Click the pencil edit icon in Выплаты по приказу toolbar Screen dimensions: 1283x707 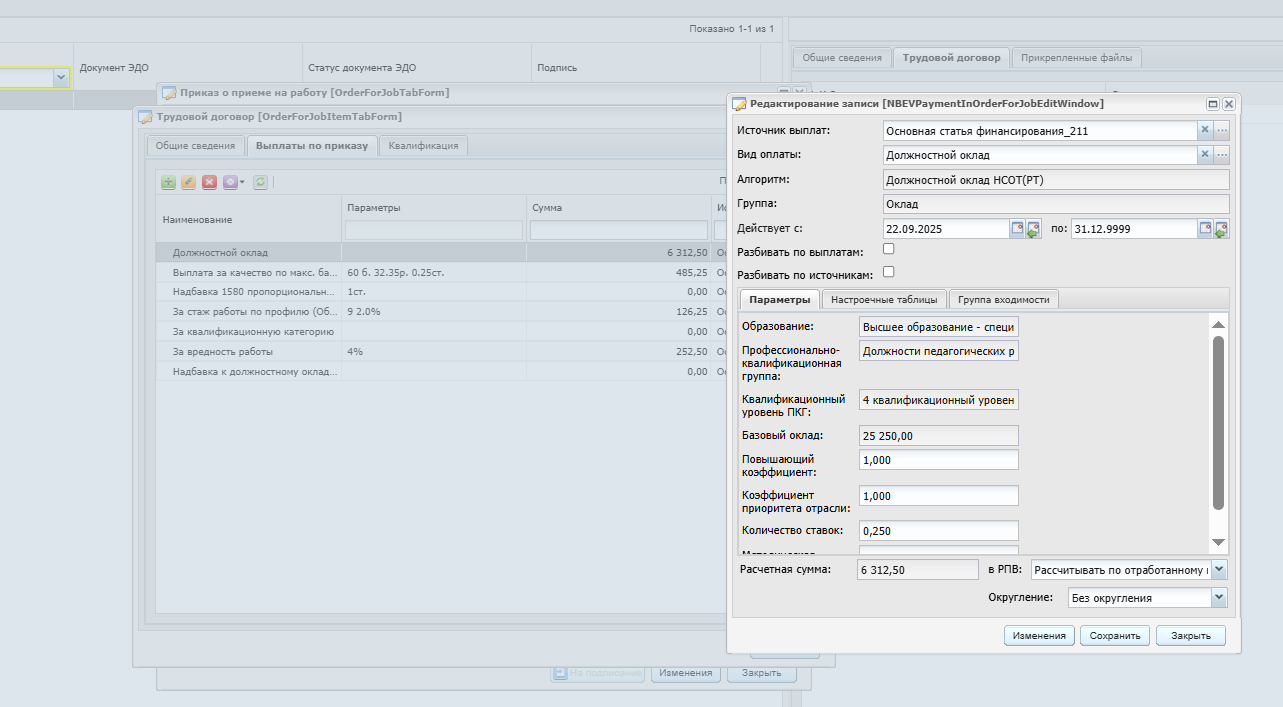pos(188,182)
